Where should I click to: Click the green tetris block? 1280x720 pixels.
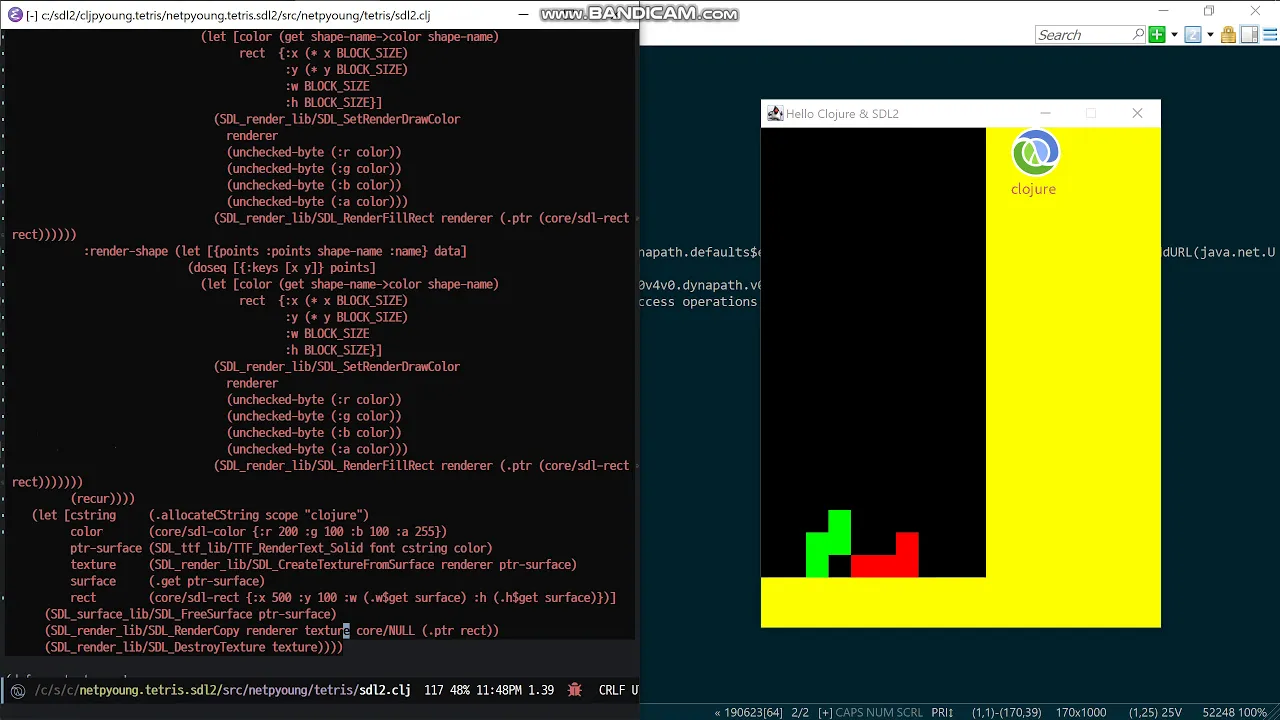coord(828,544)
